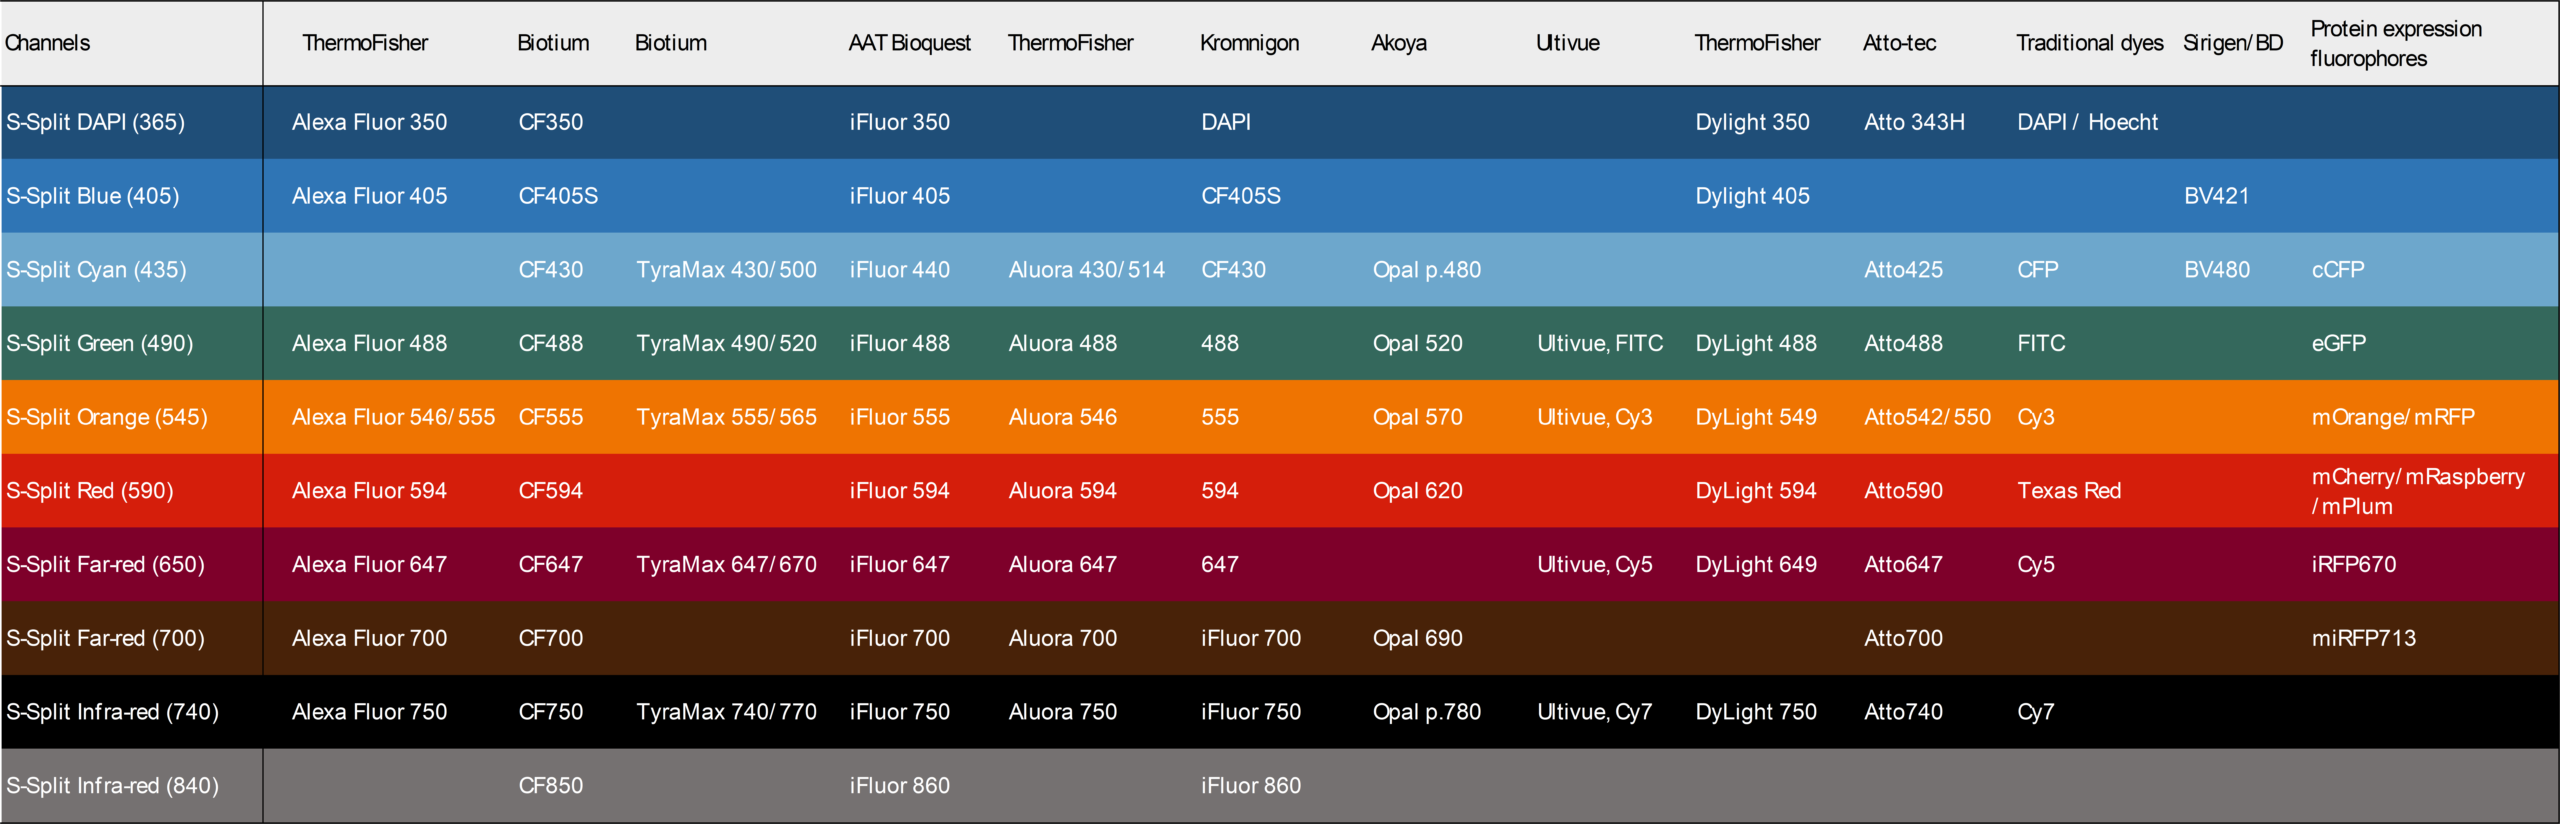This screenshot has height=824, width=2560.
Task: Select the AAT Bioquest column header
Action: click(909, 43)
